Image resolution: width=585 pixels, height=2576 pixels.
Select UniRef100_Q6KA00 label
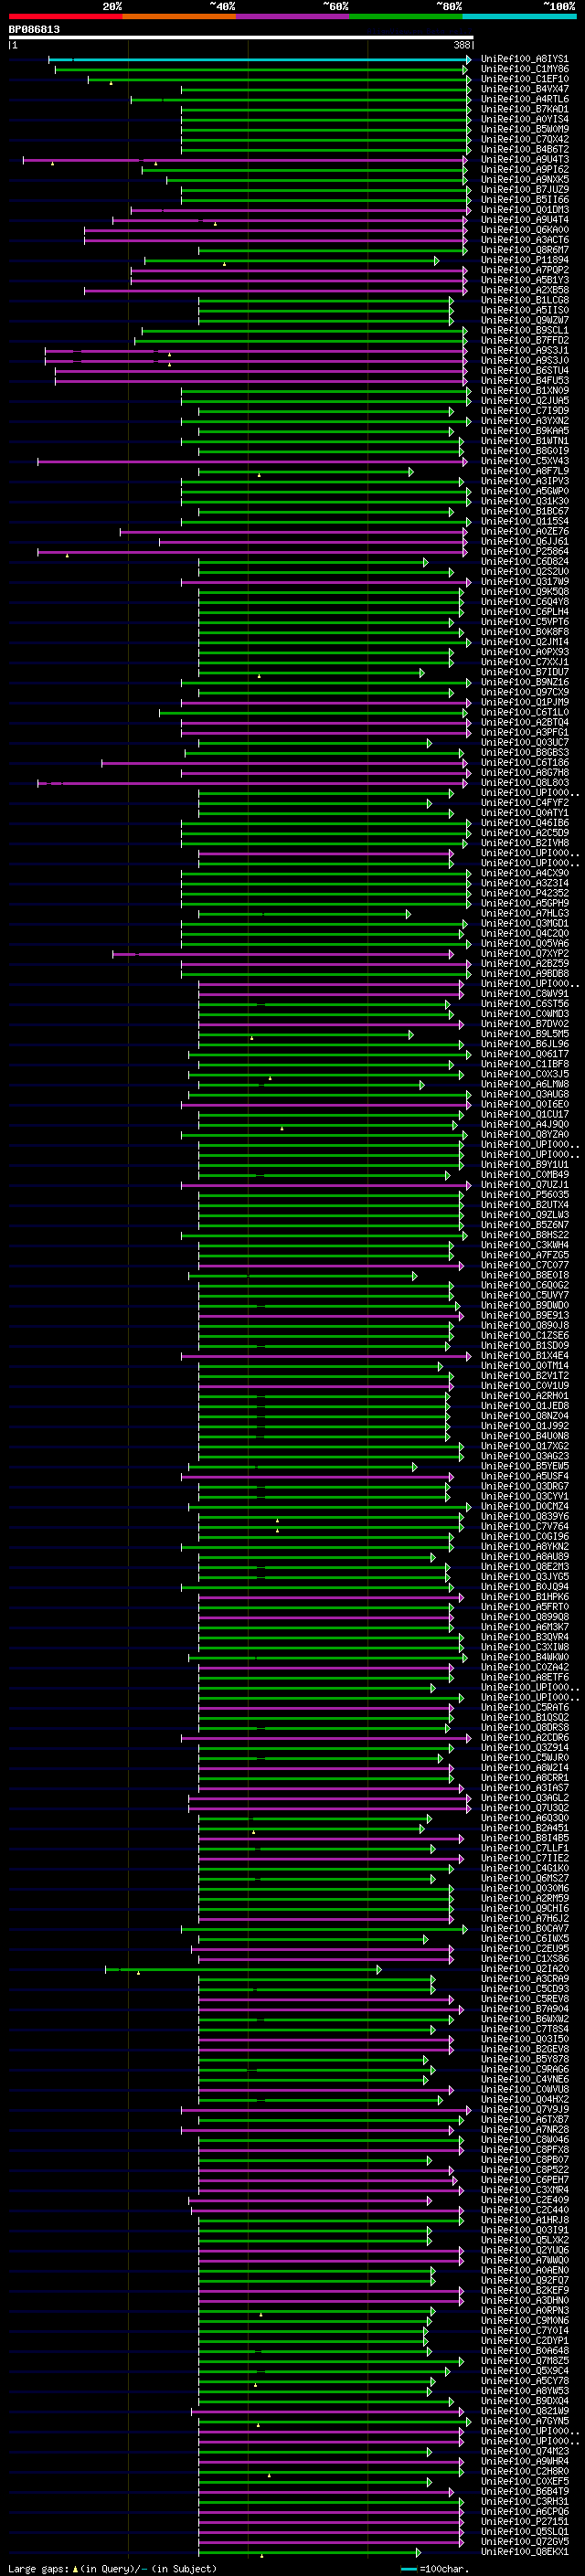pos(524,230)
